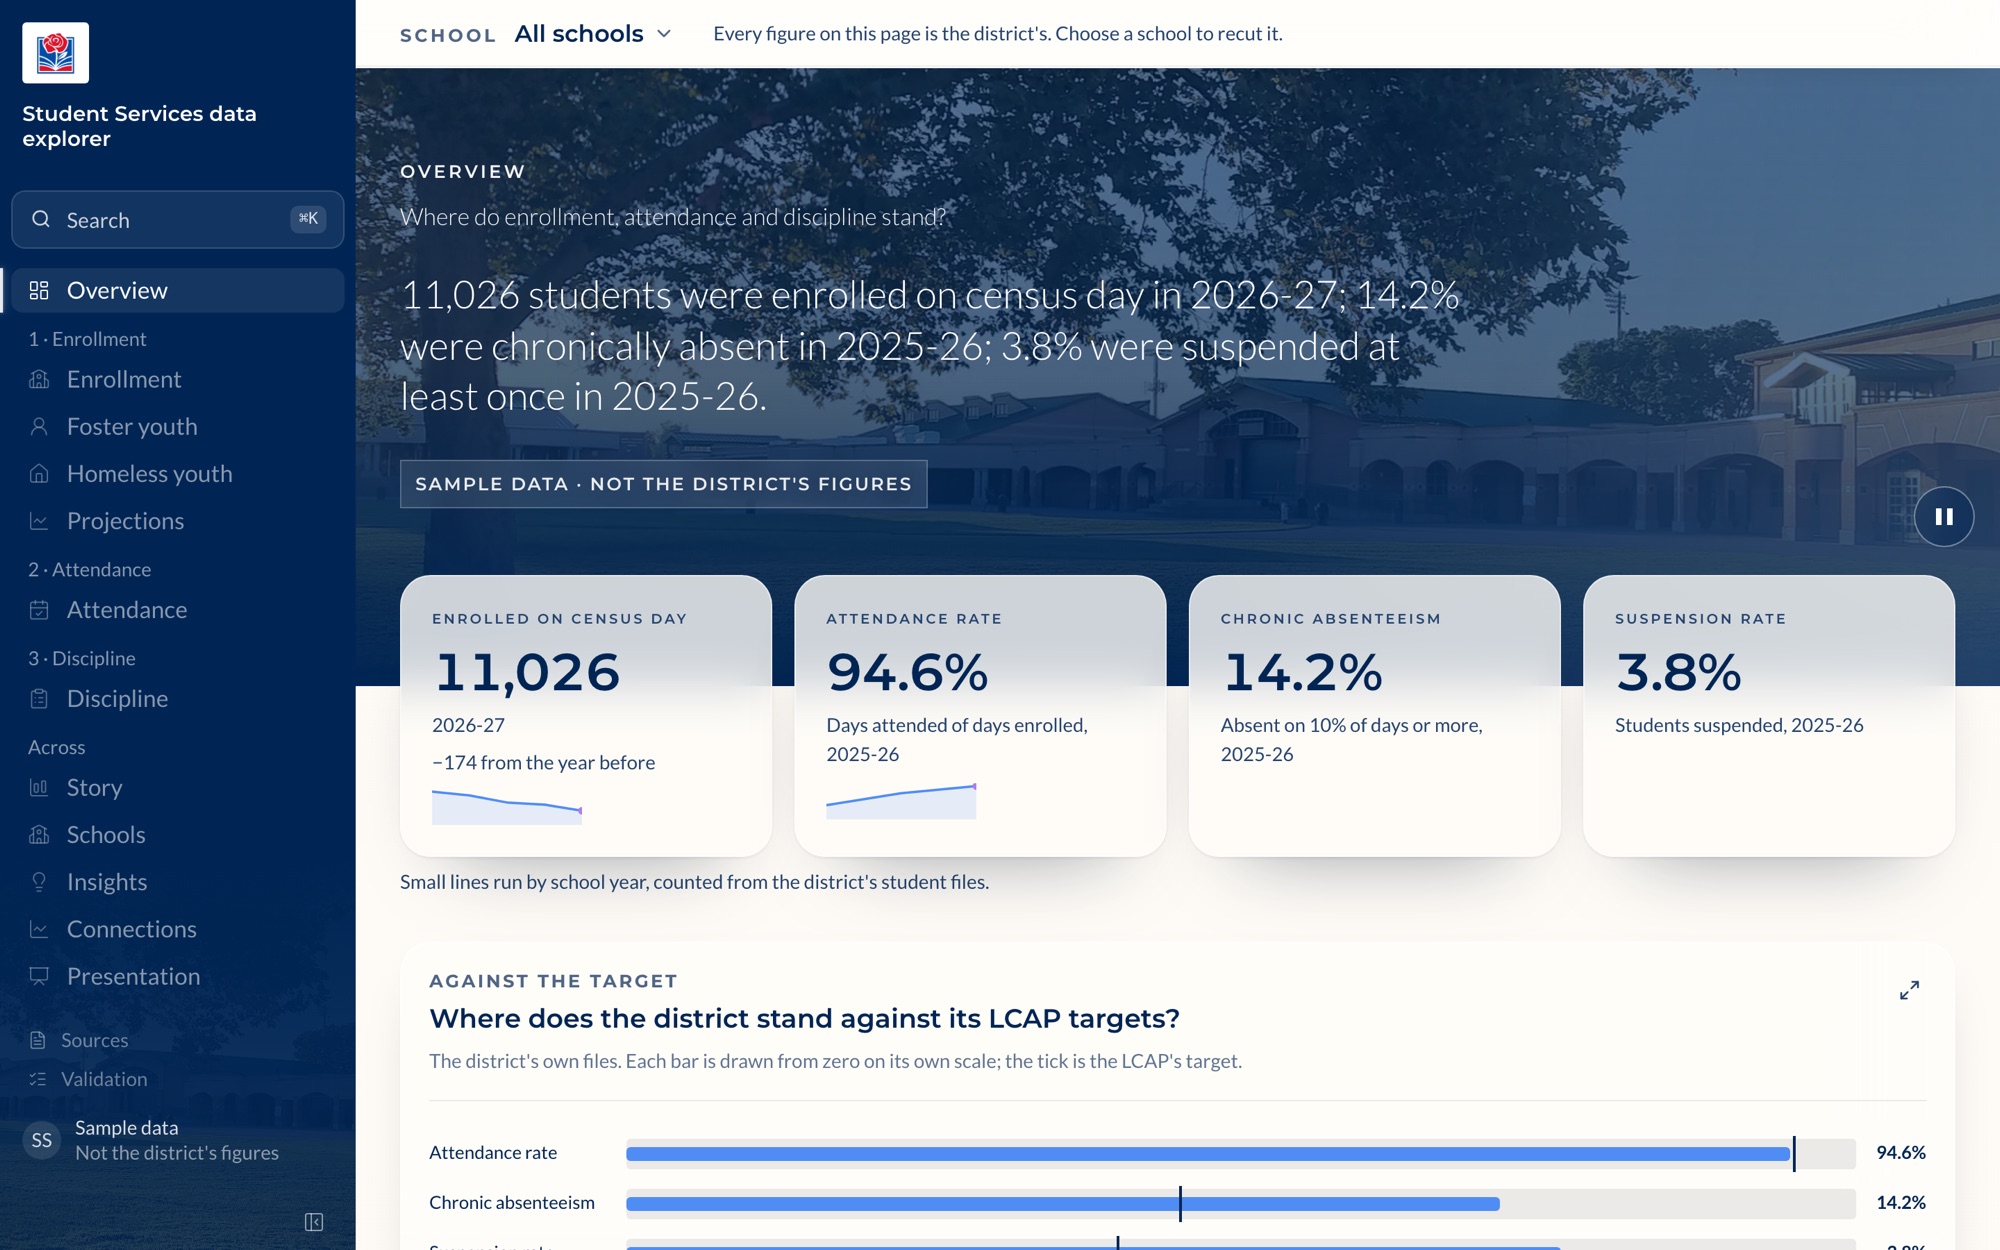Open the Overview page

(x=178, y=290)
